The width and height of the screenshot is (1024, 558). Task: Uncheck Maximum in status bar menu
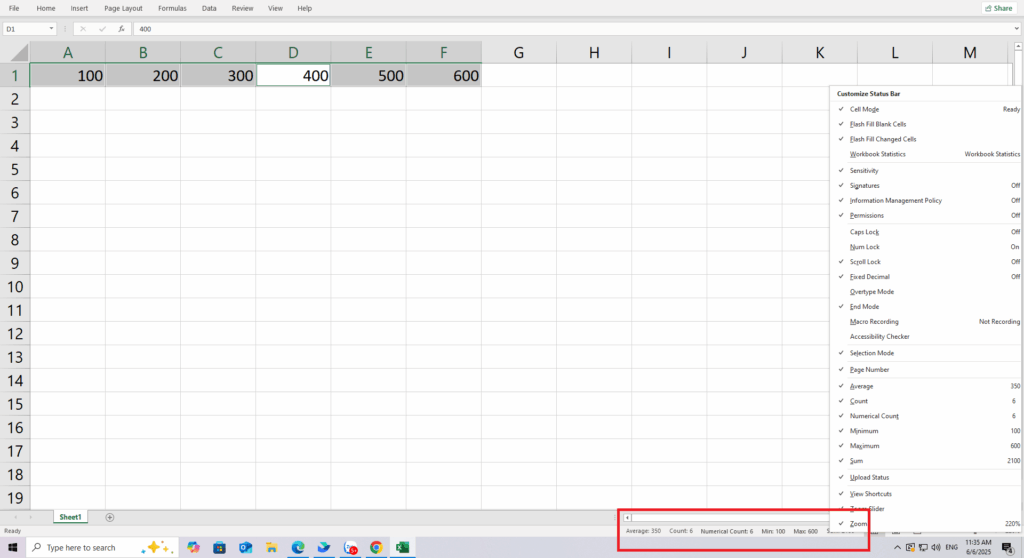928,446
